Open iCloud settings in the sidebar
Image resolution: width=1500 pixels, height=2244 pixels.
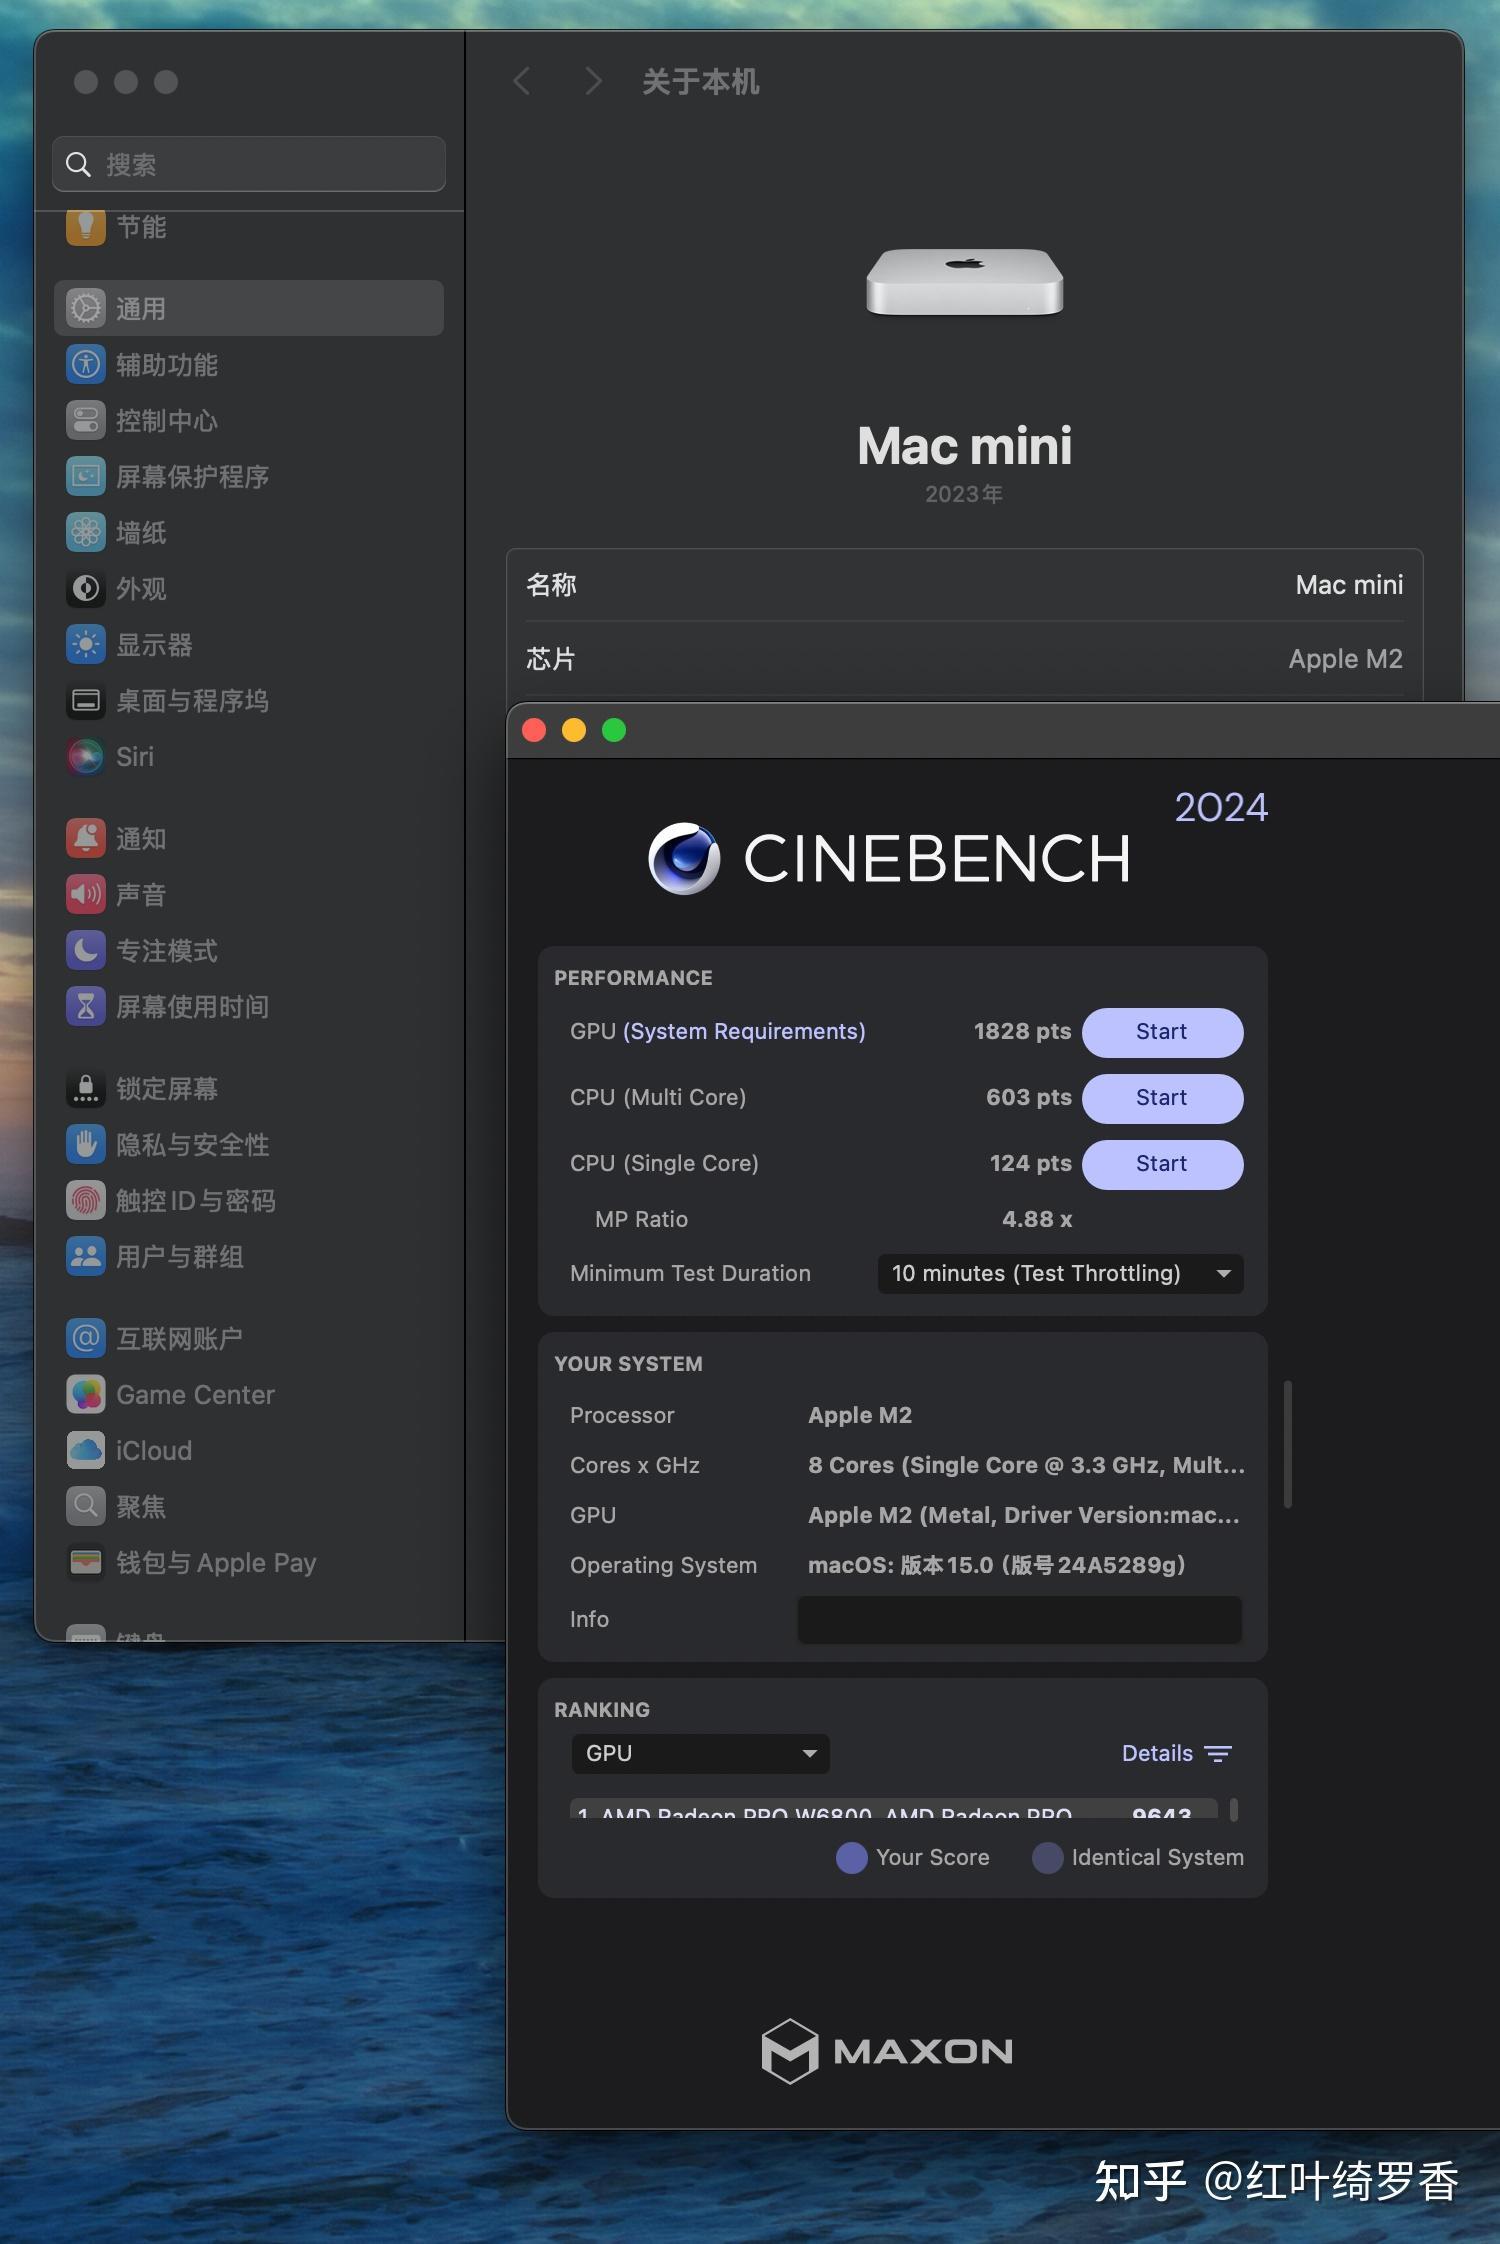[x=153, y=1451]
